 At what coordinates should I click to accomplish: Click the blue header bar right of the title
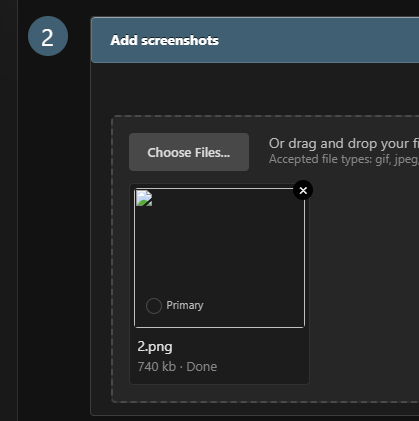(318, 40)
